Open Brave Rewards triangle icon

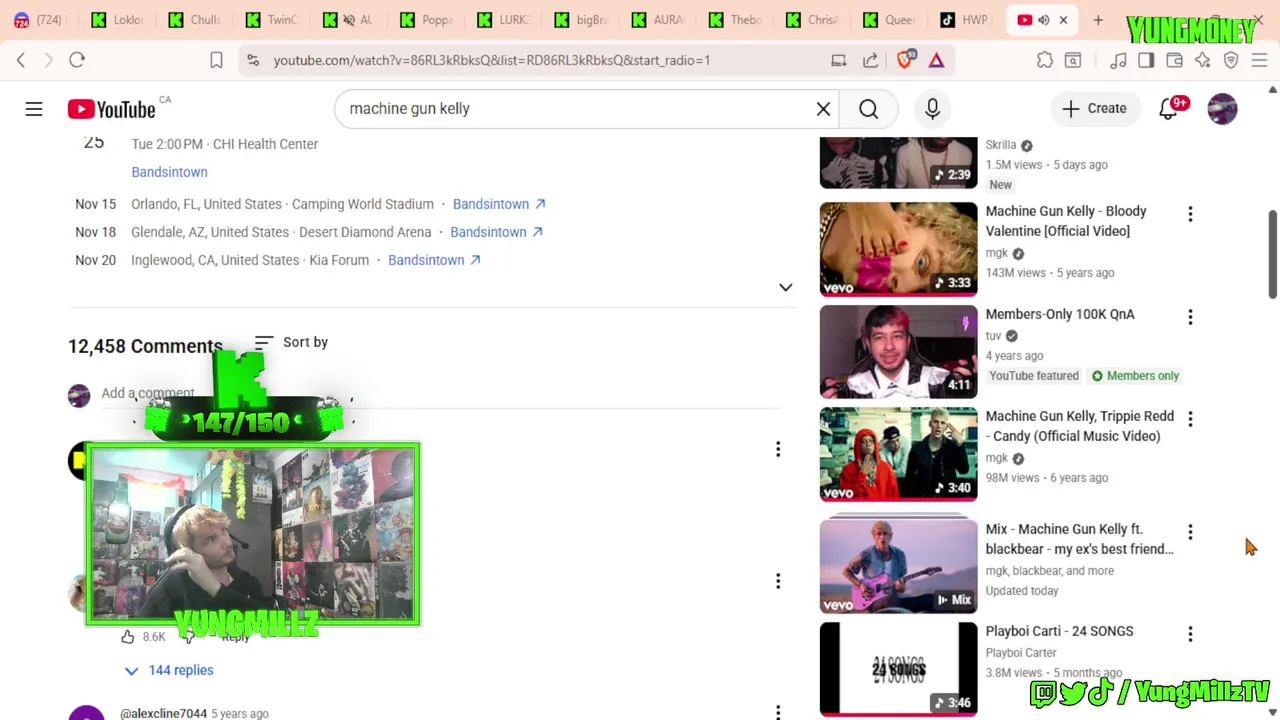coord(936,60)
